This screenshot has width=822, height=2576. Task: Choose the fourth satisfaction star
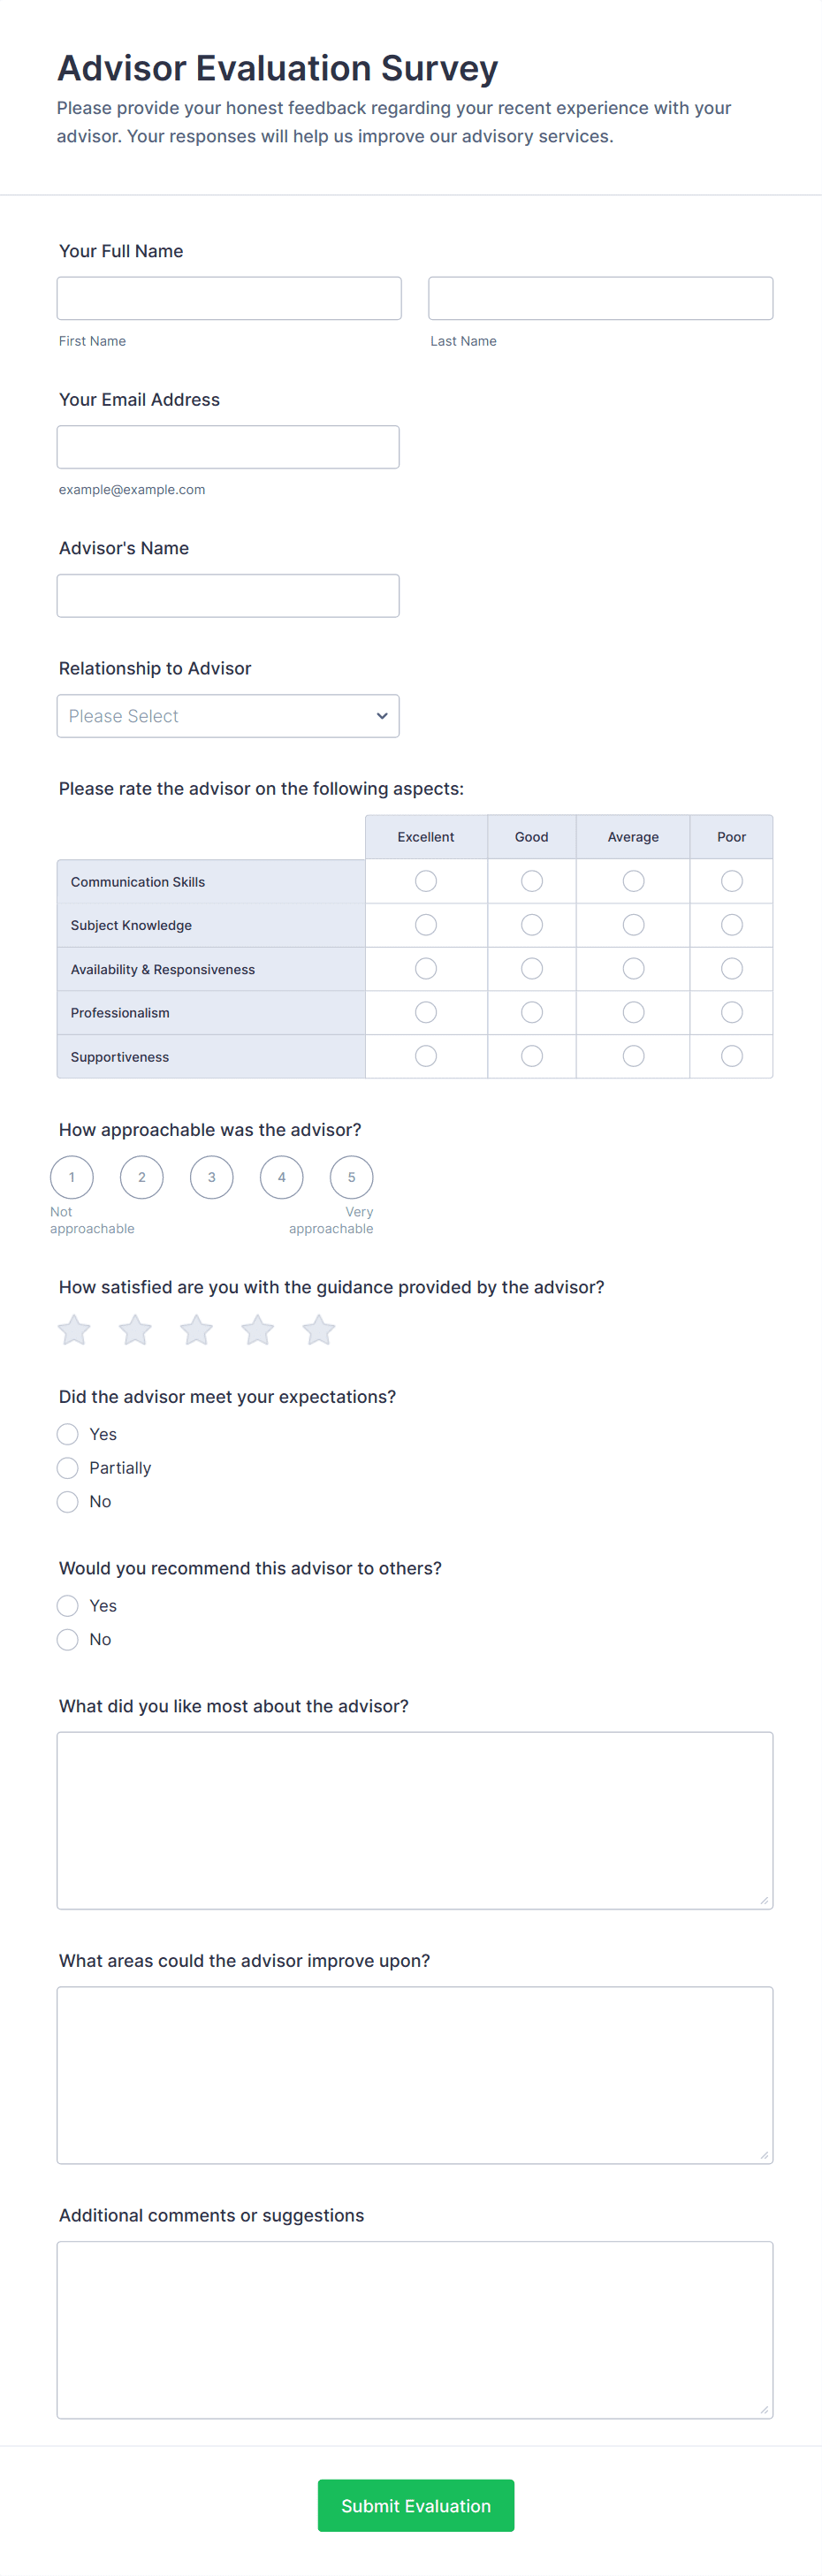257,1330
